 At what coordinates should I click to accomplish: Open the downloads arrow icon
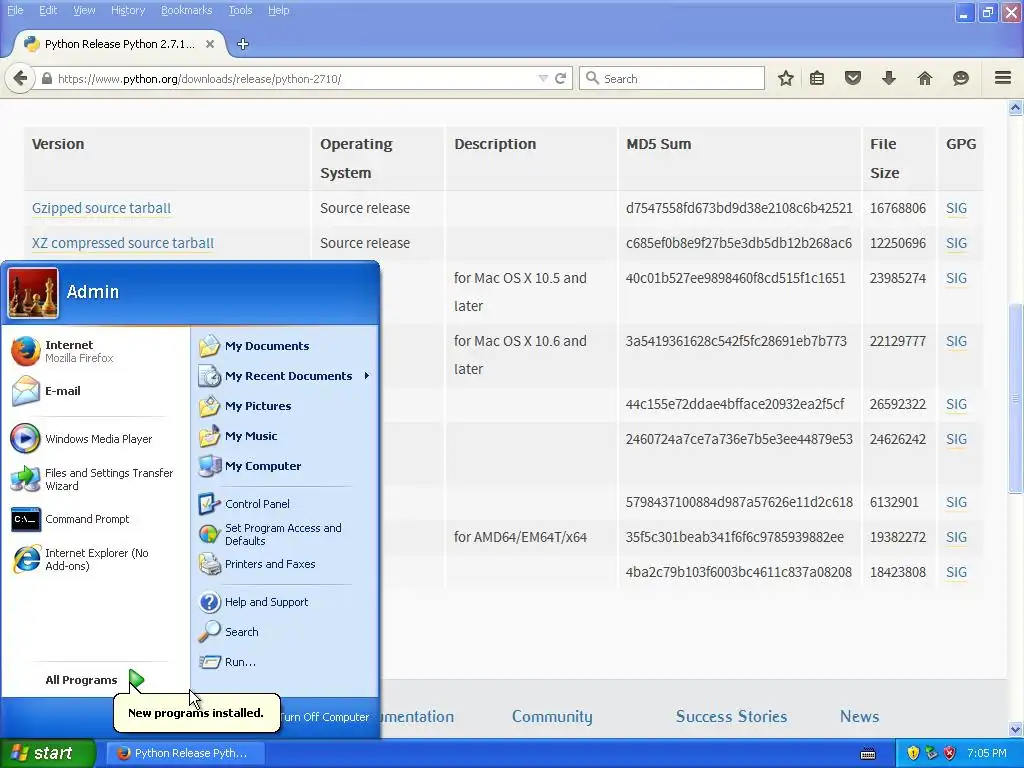(x=889, y=78)
